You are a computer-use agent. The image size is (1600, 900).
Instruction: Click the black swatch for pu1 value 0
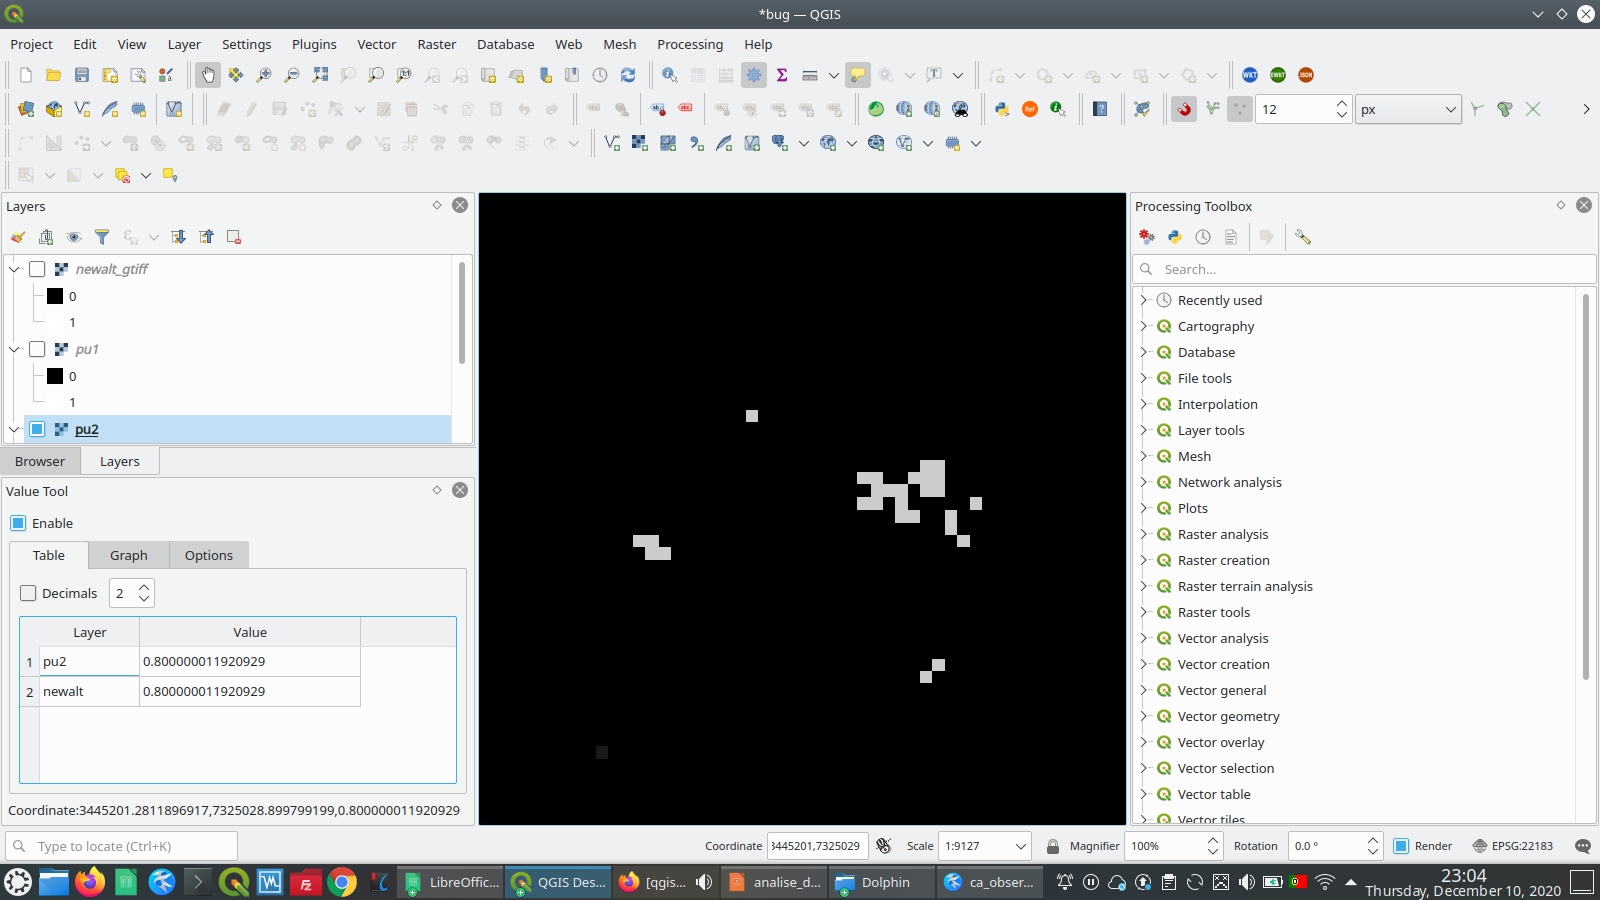click(x=55, y=376)
